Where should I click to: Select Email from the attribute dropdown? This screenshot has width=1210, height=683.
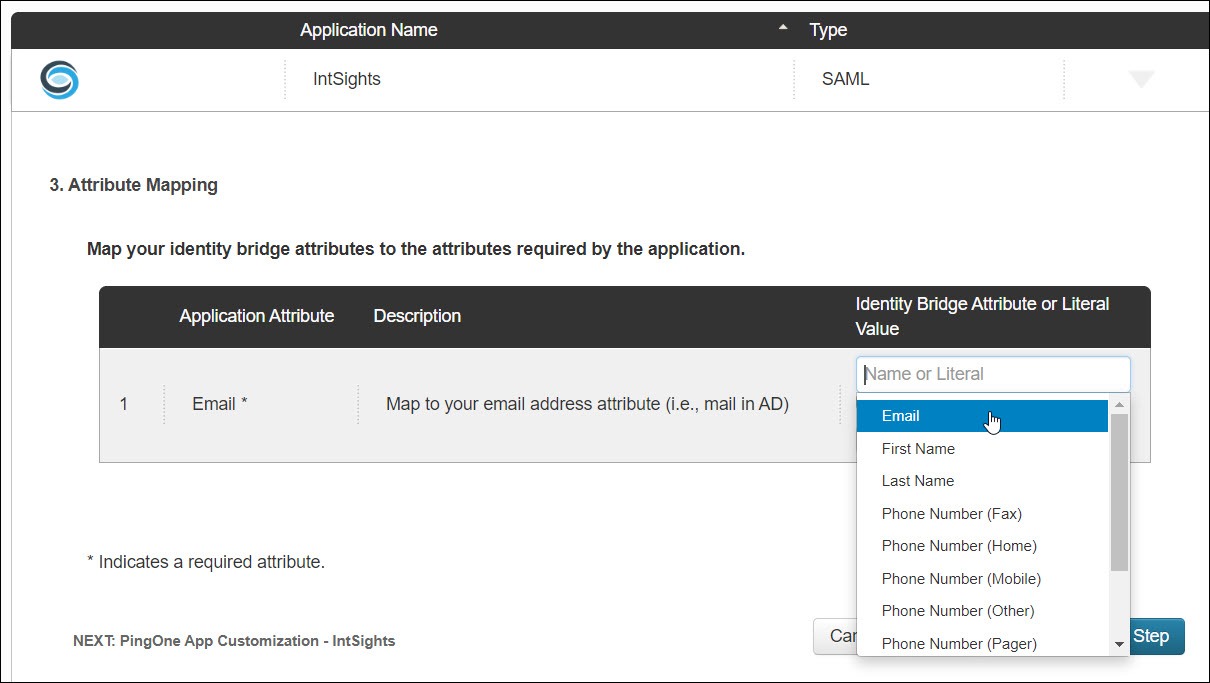[x=901, y=416]
